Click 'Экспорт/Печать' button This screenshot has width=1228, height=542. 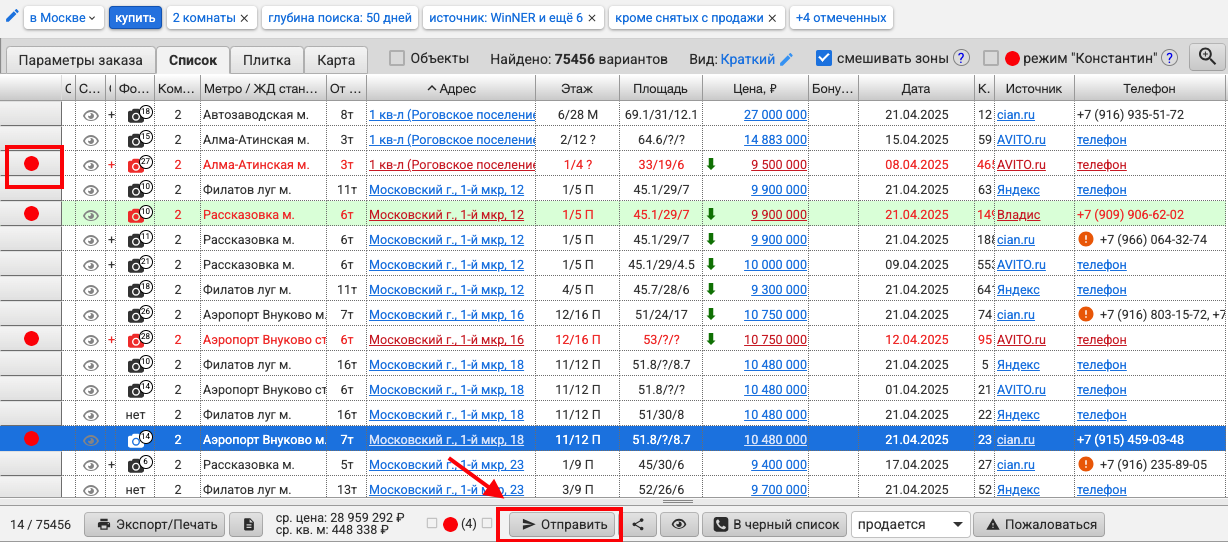155,524
